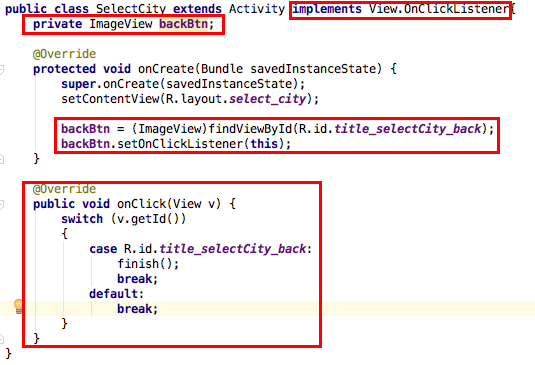Click the highlighted backBtn field declaration
Image resolution: width=535 pixels, height=365 pixels.
183,24
